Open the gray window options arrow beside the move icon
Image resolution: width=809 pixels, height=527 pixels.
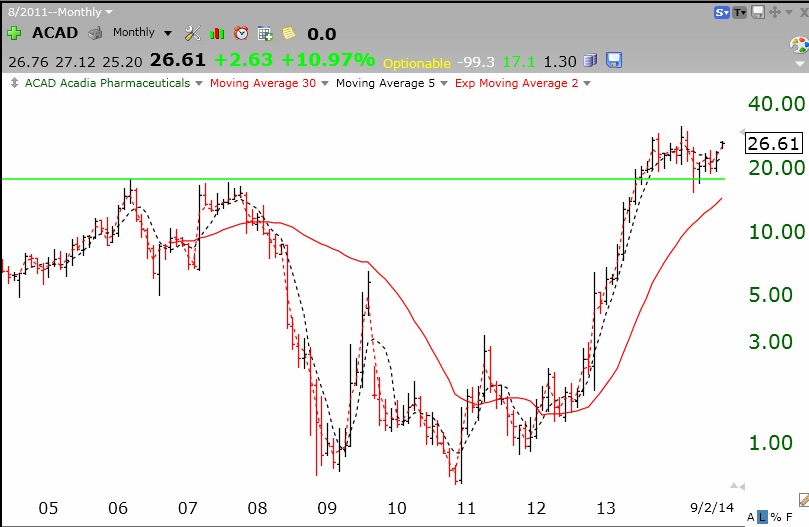pos(788,12)
